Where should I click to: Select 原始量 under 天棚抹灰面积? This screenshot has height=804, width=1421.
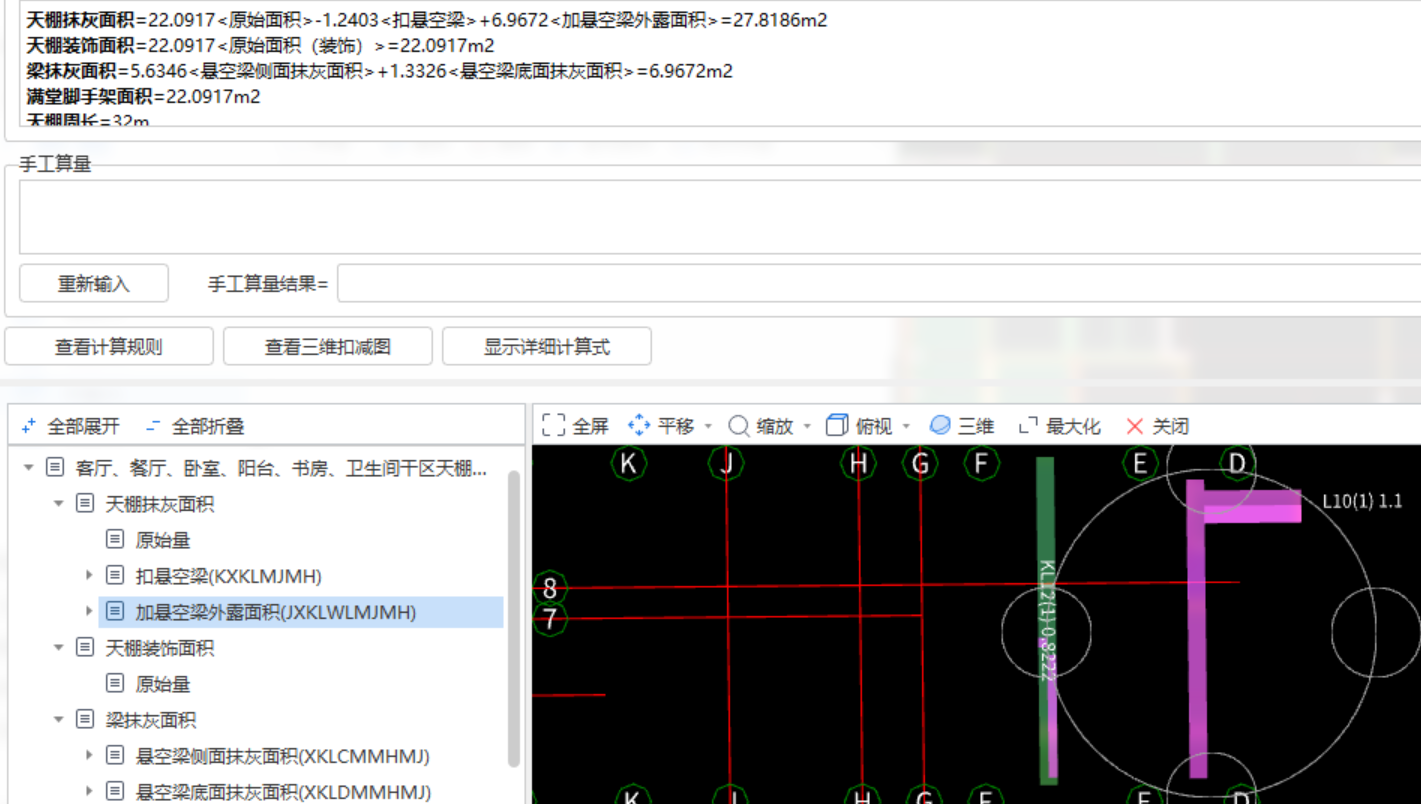(x=163, y=540)
